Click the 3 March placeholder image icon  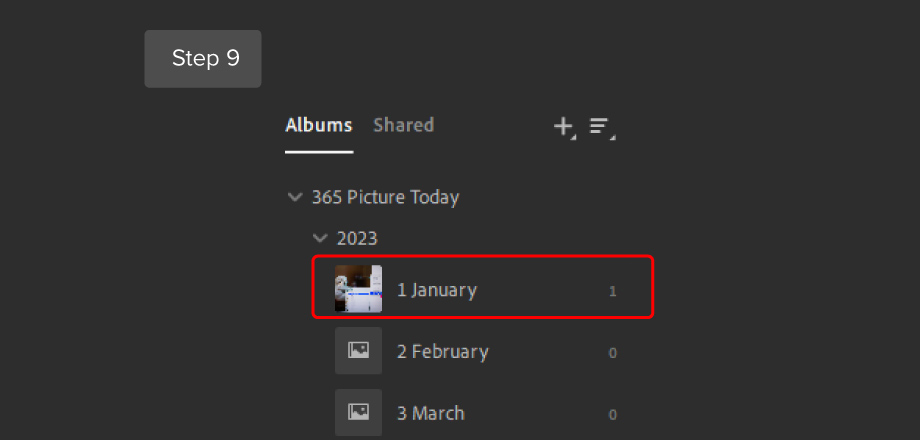pos(358,412)
